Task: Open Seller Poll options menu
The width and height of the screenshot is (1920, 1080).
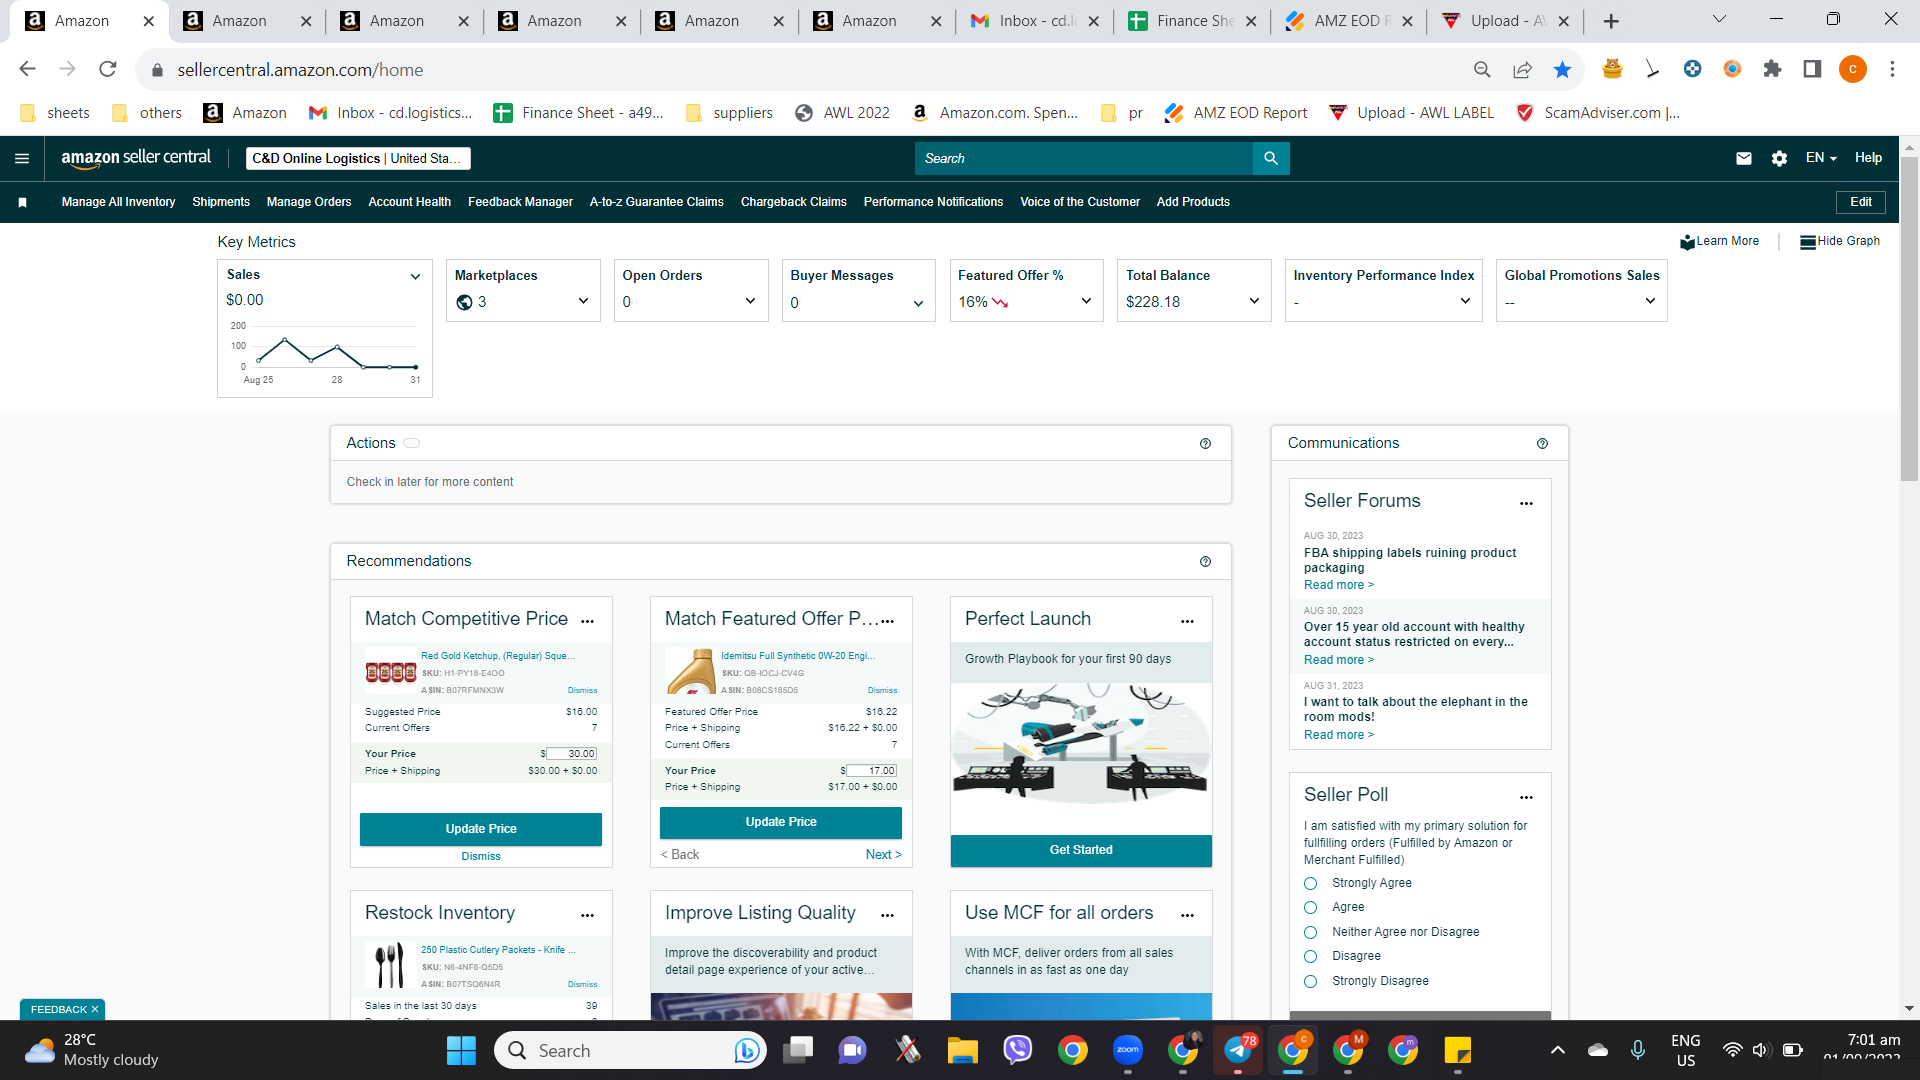Action: 1526,797
